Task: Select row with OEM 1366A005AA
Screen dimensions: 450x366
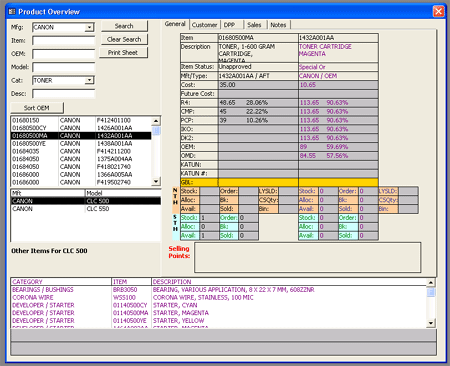Action: pyautogui.click(x=81, y=175)
